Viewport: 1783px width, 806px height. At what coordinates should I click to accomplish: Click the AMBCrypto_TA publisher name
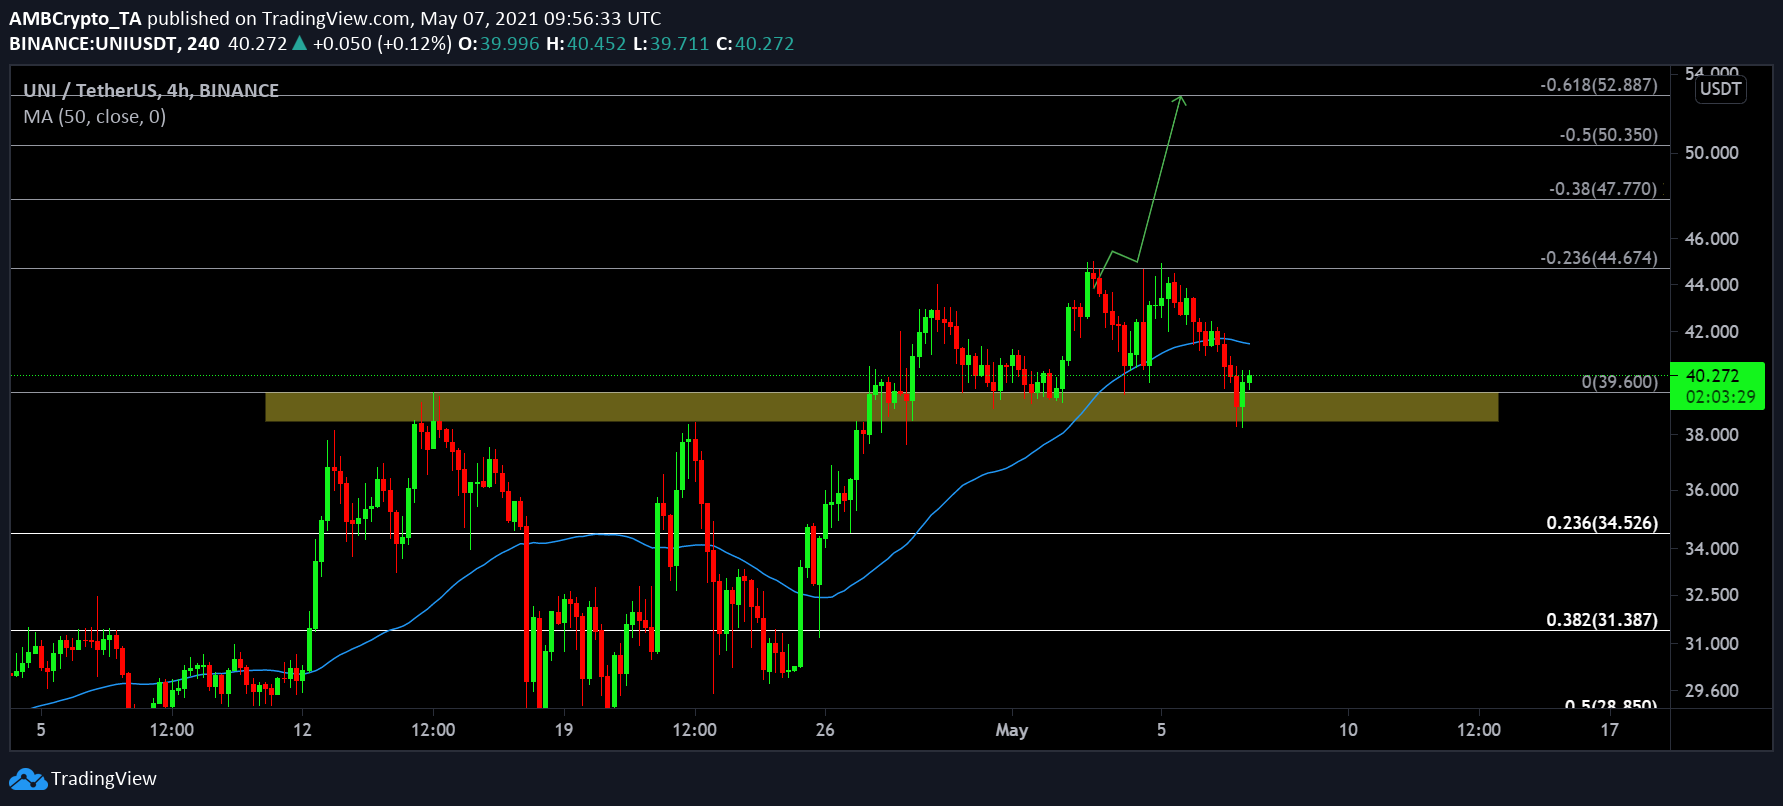[x=75, y=19]
